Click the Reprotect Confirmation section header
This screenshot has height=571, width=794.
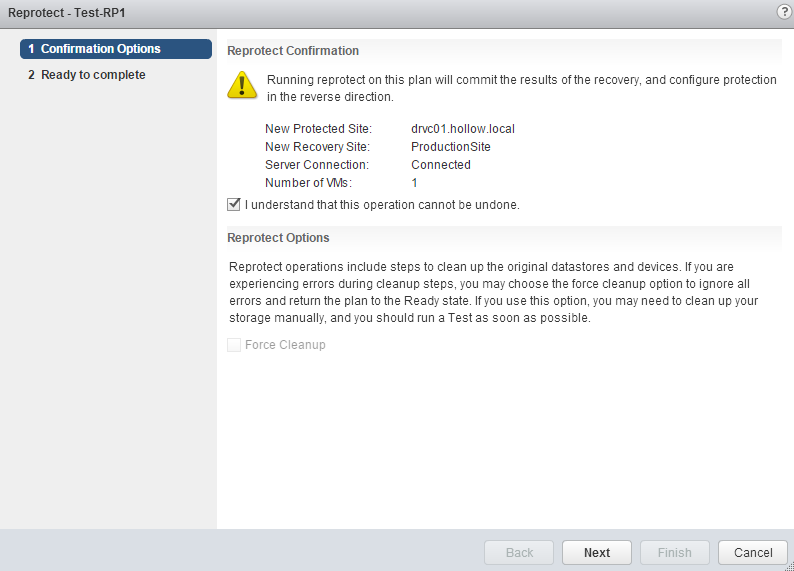click(x=293, y=51)
